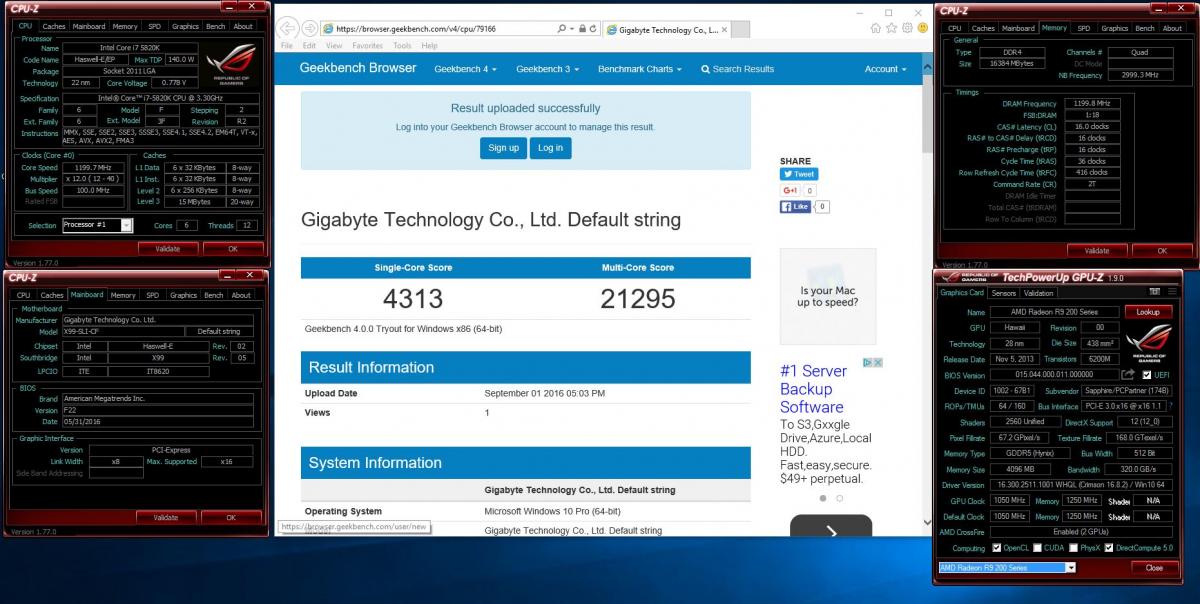
Task: Open the Favorites menu in browser
Action: (367, 46)
